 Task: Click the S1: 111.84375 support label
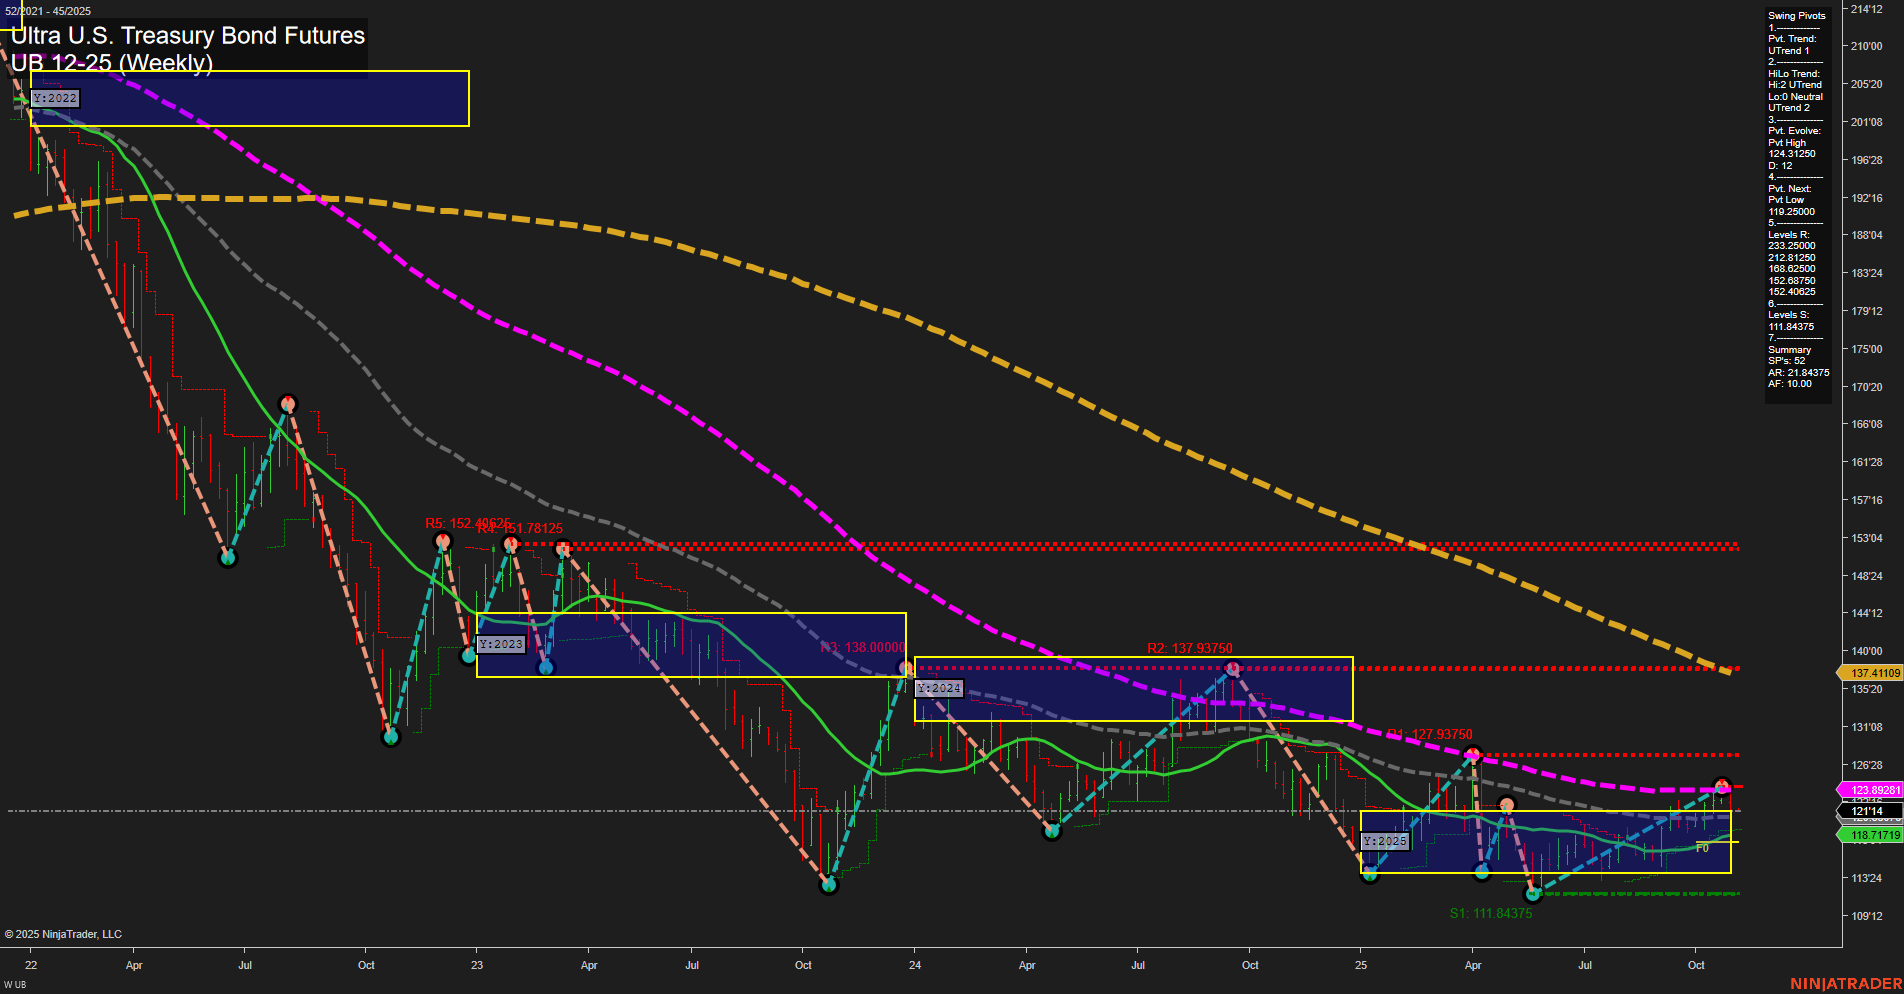[x=1490, y=913]
